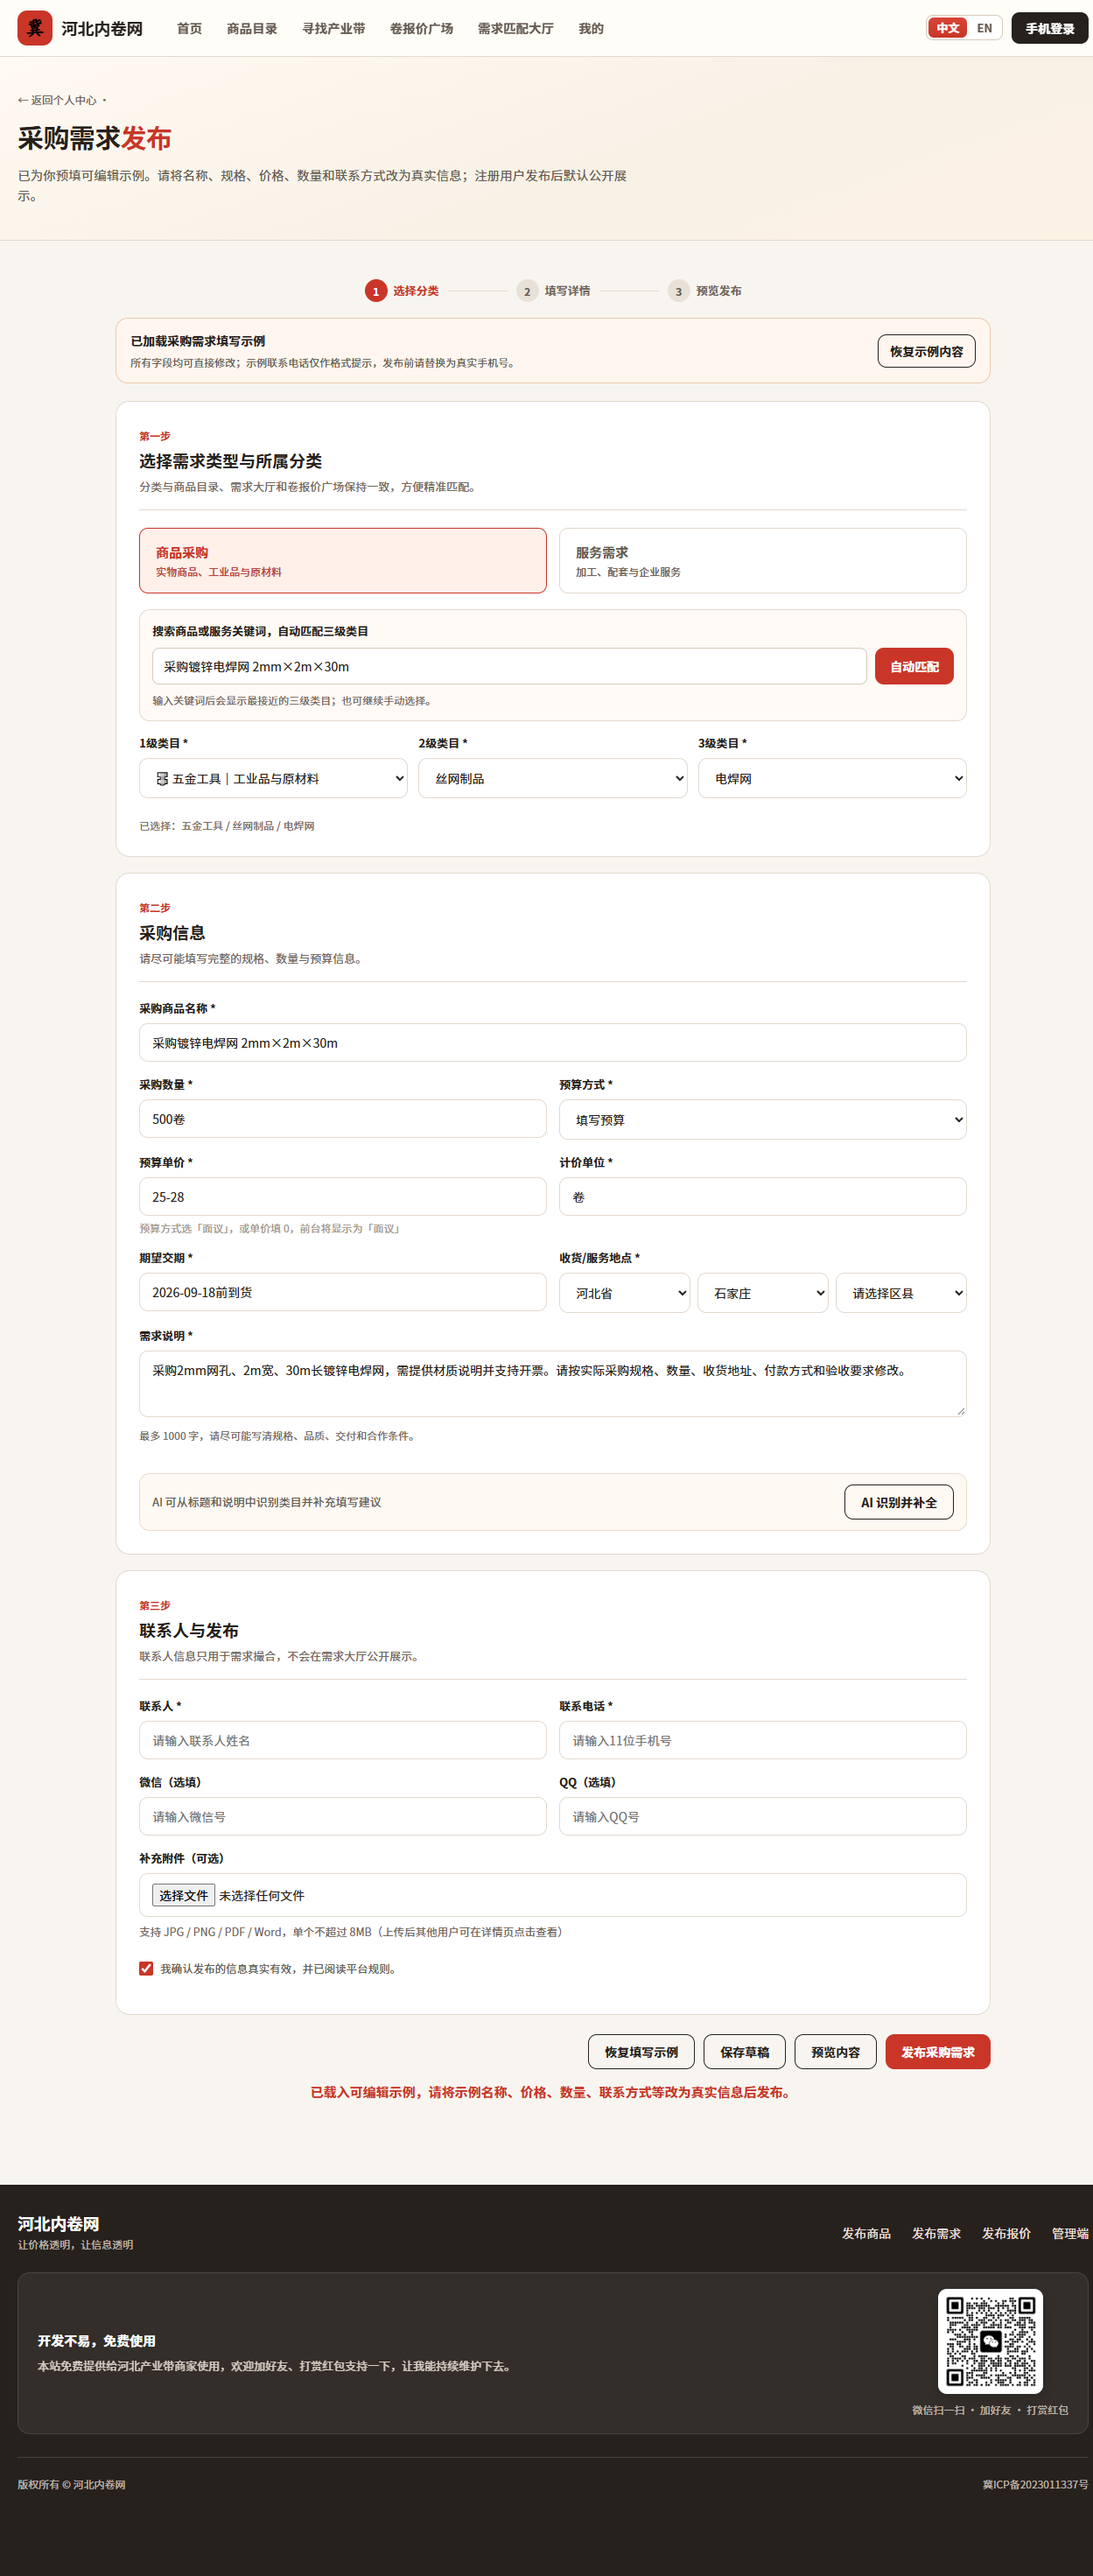Click the red 冀 site logo icon
The image size is (1093, 2576).
click(35, 28)
